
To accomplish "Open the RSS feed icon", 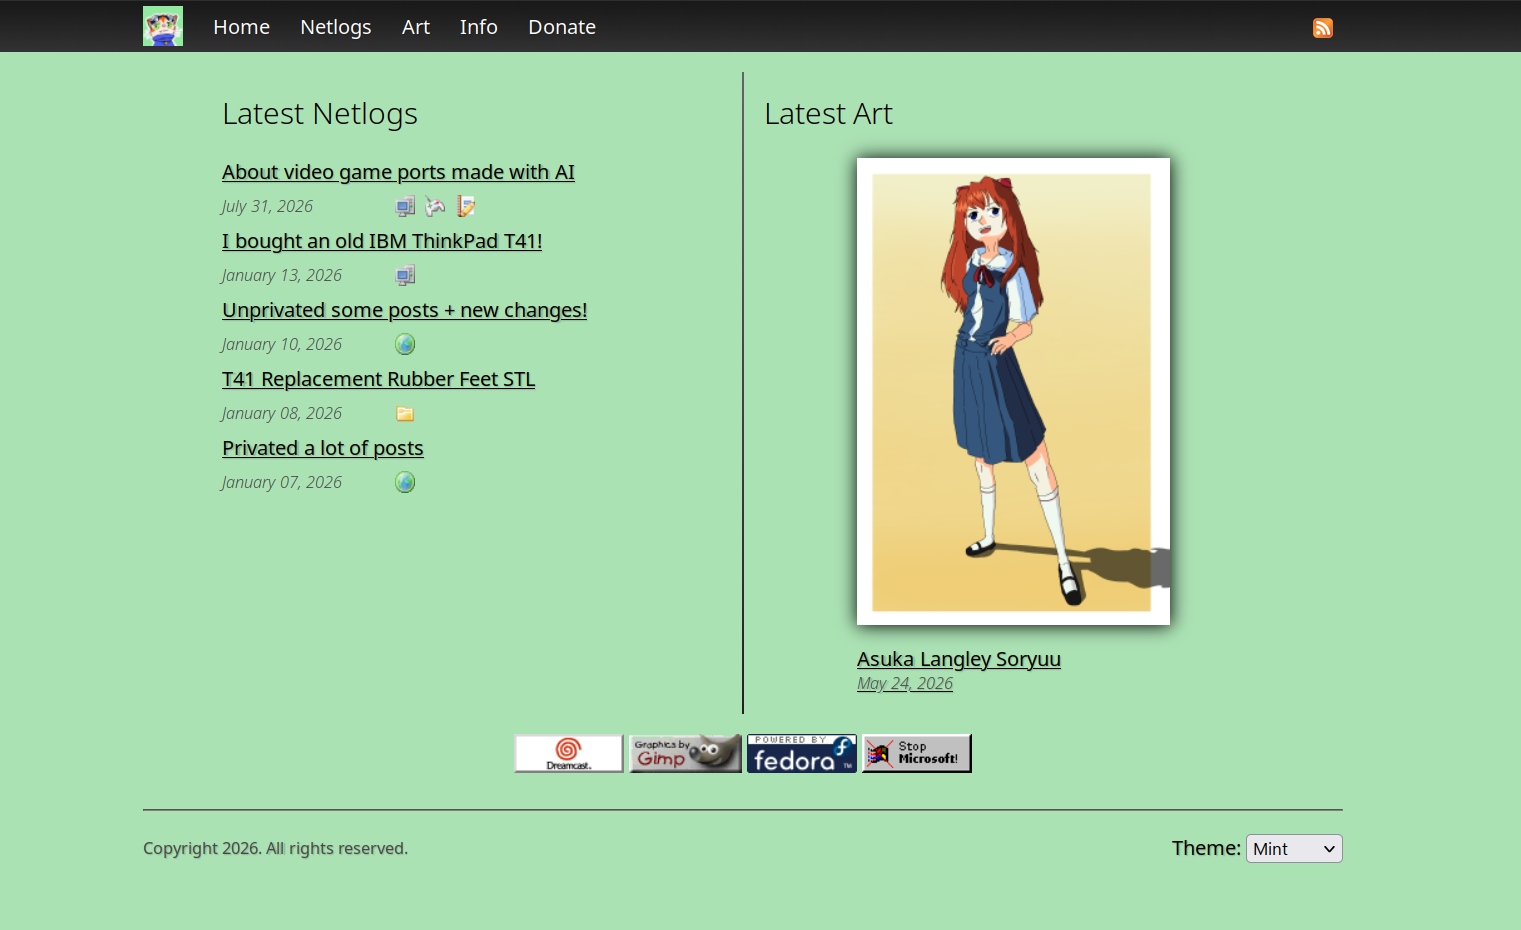I will (x=1323, y=28).
